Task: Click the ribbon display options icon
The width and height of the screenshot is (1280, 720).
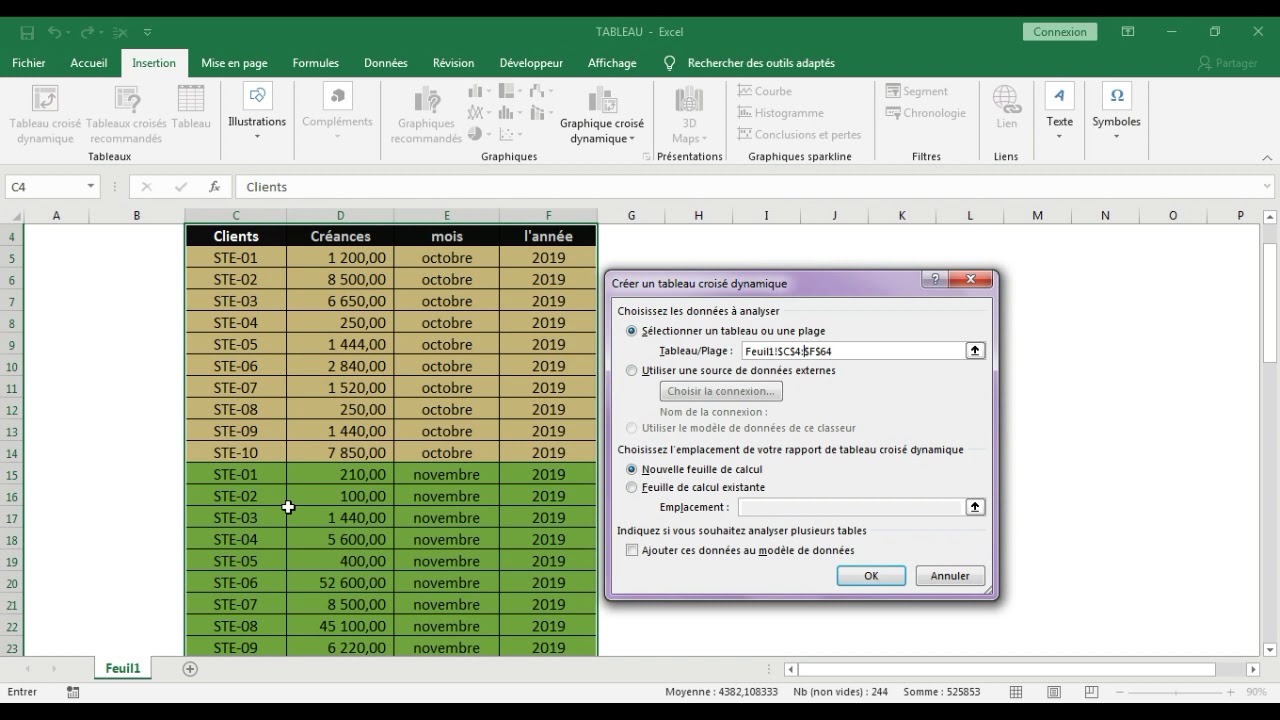Action: coord(1128,32)
